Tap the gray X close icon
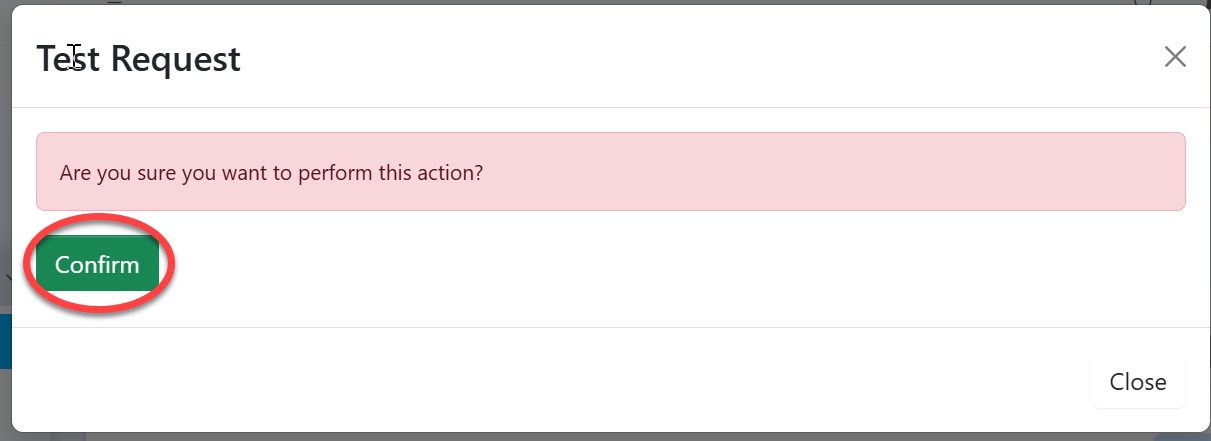The image size is (1211, 441). click(x=1175, y=57)
